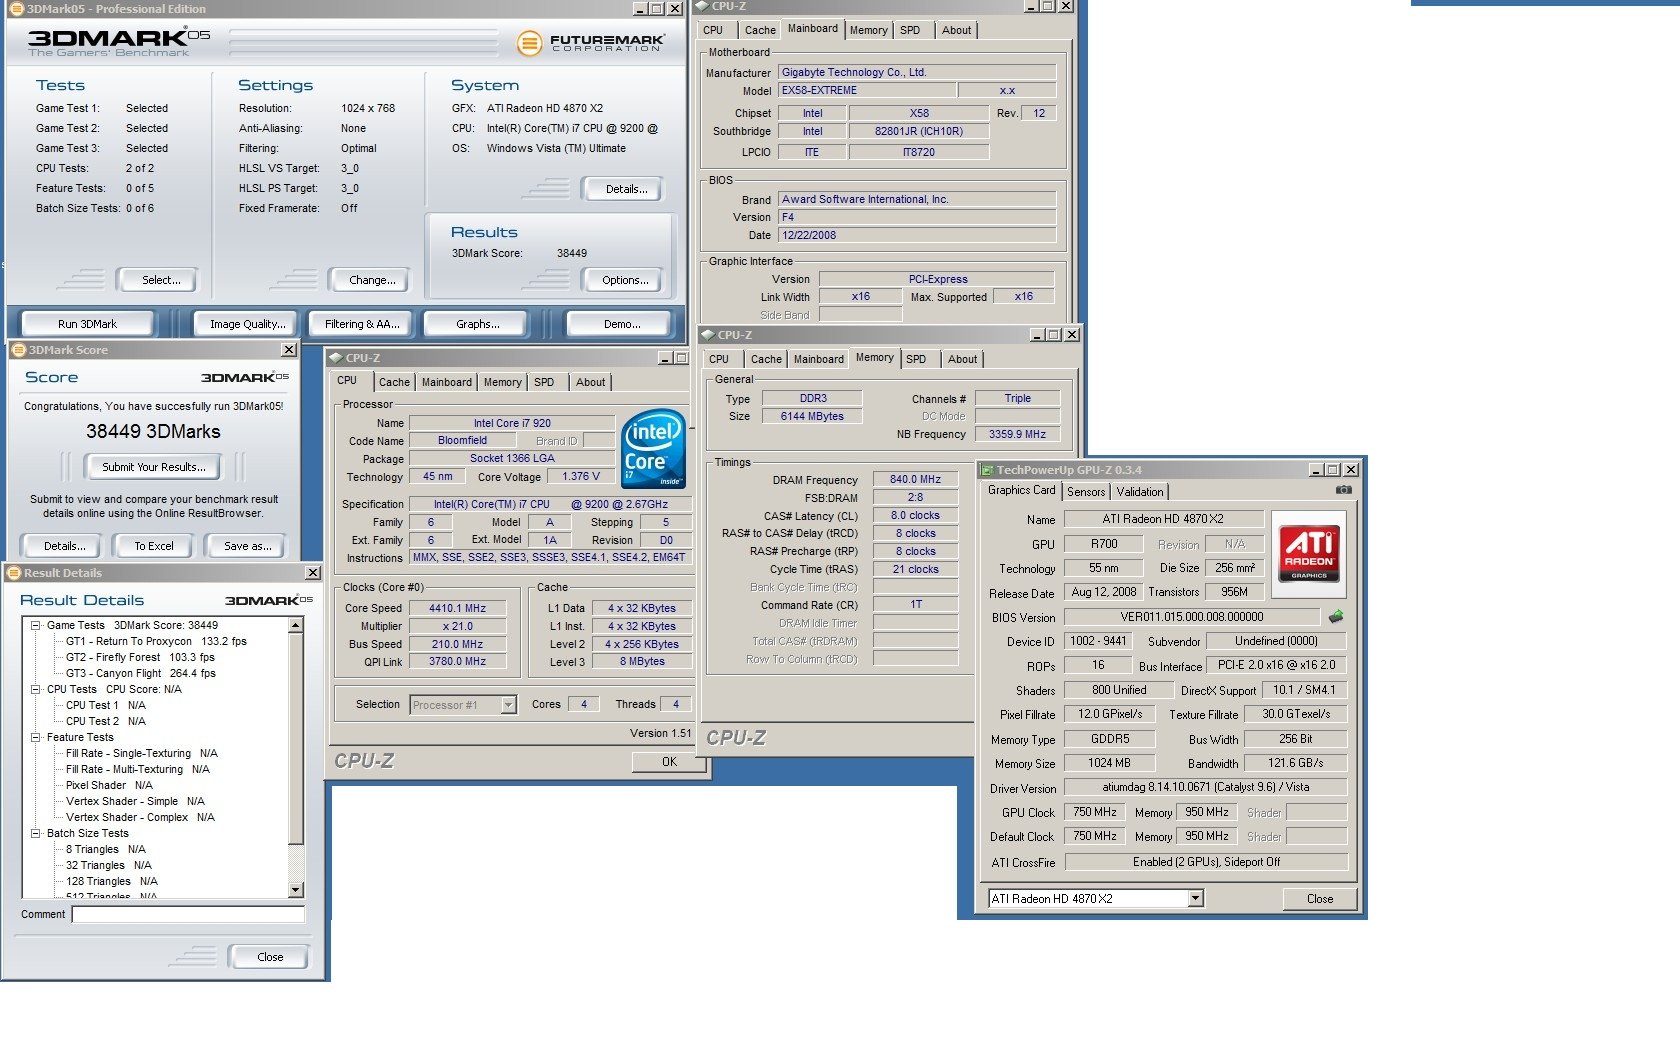Click the ATI CrossFire status field
1680x1050 pixels.
1206,862
